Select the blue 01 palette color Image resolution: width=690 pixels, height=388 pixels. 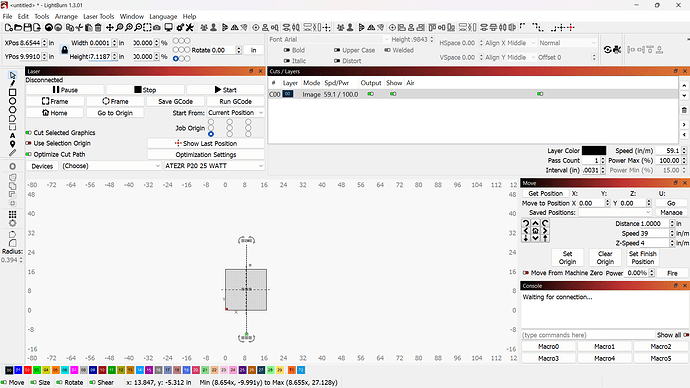18,370
